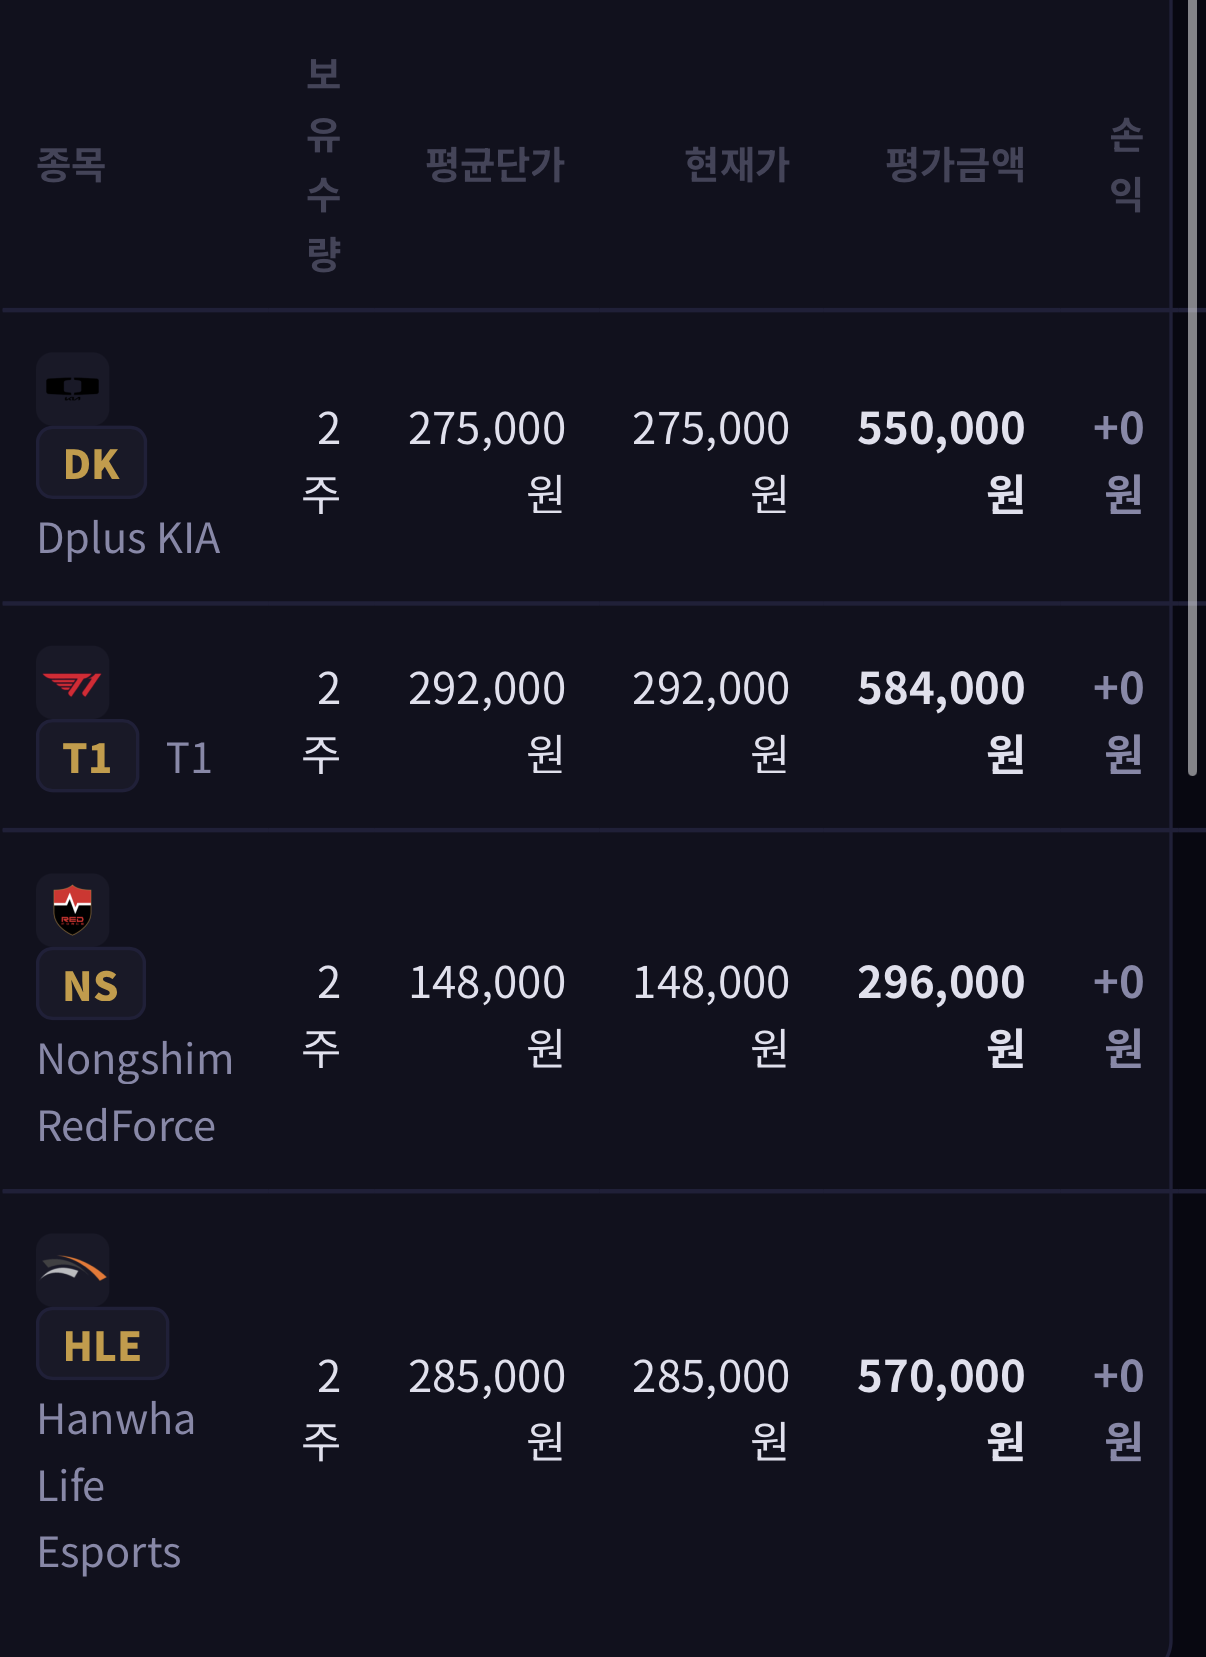Click the vertical scrollbar thumb
The height and width of the screenshot is (1657, 1206).
[1192, 390]
